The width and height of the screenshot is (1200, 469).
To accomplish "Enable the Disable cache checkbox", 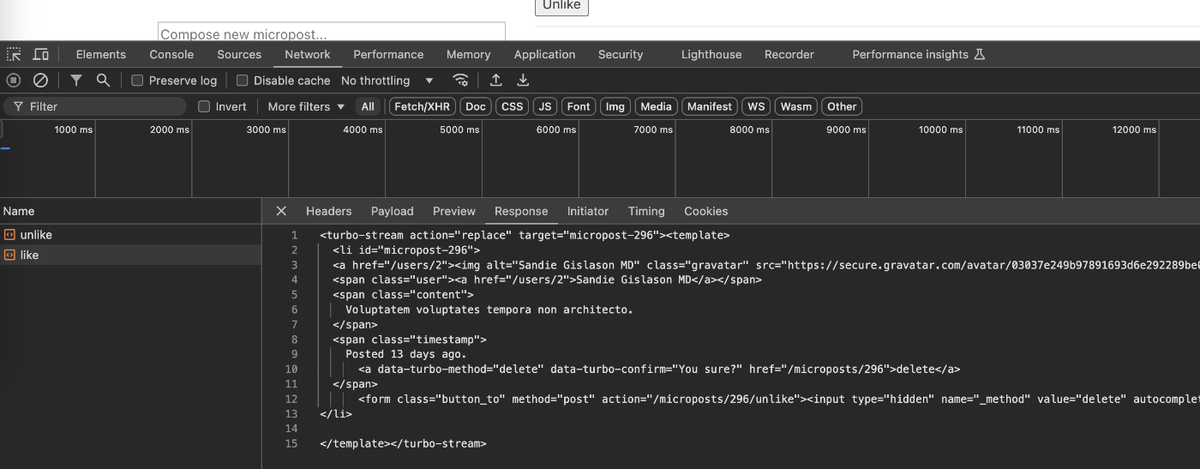I will click(242, 81).
